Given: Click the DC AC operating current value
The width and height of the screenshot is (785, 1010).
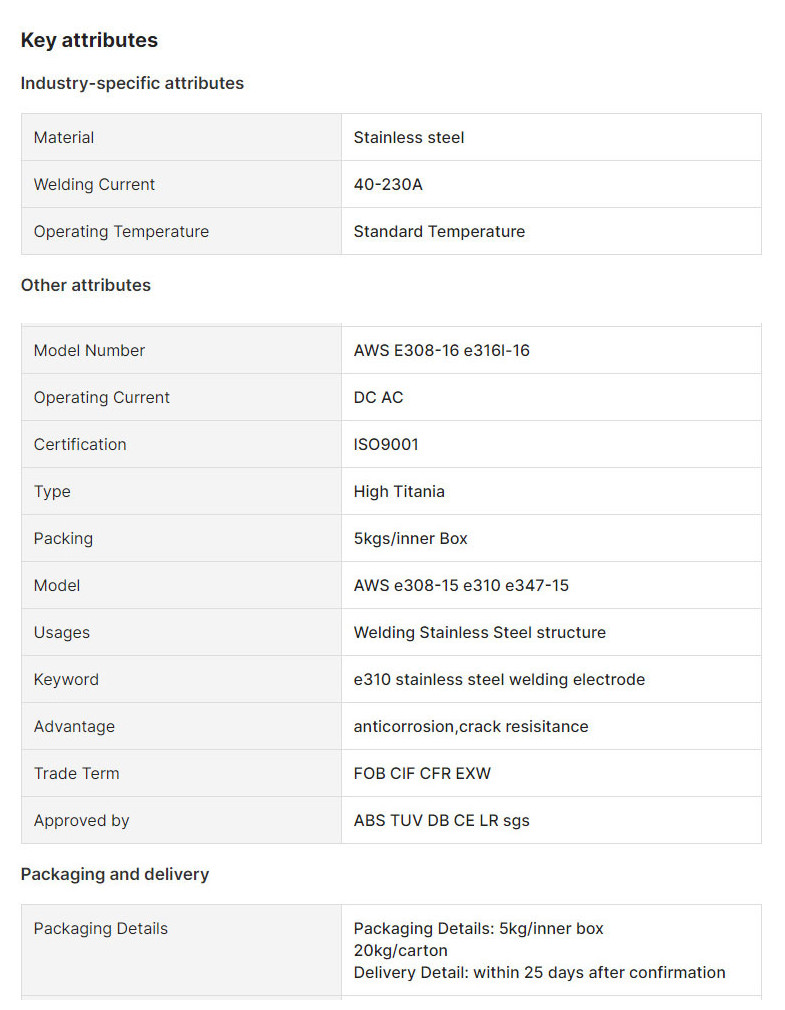Looking at the screenshot, I should (379, 397).
